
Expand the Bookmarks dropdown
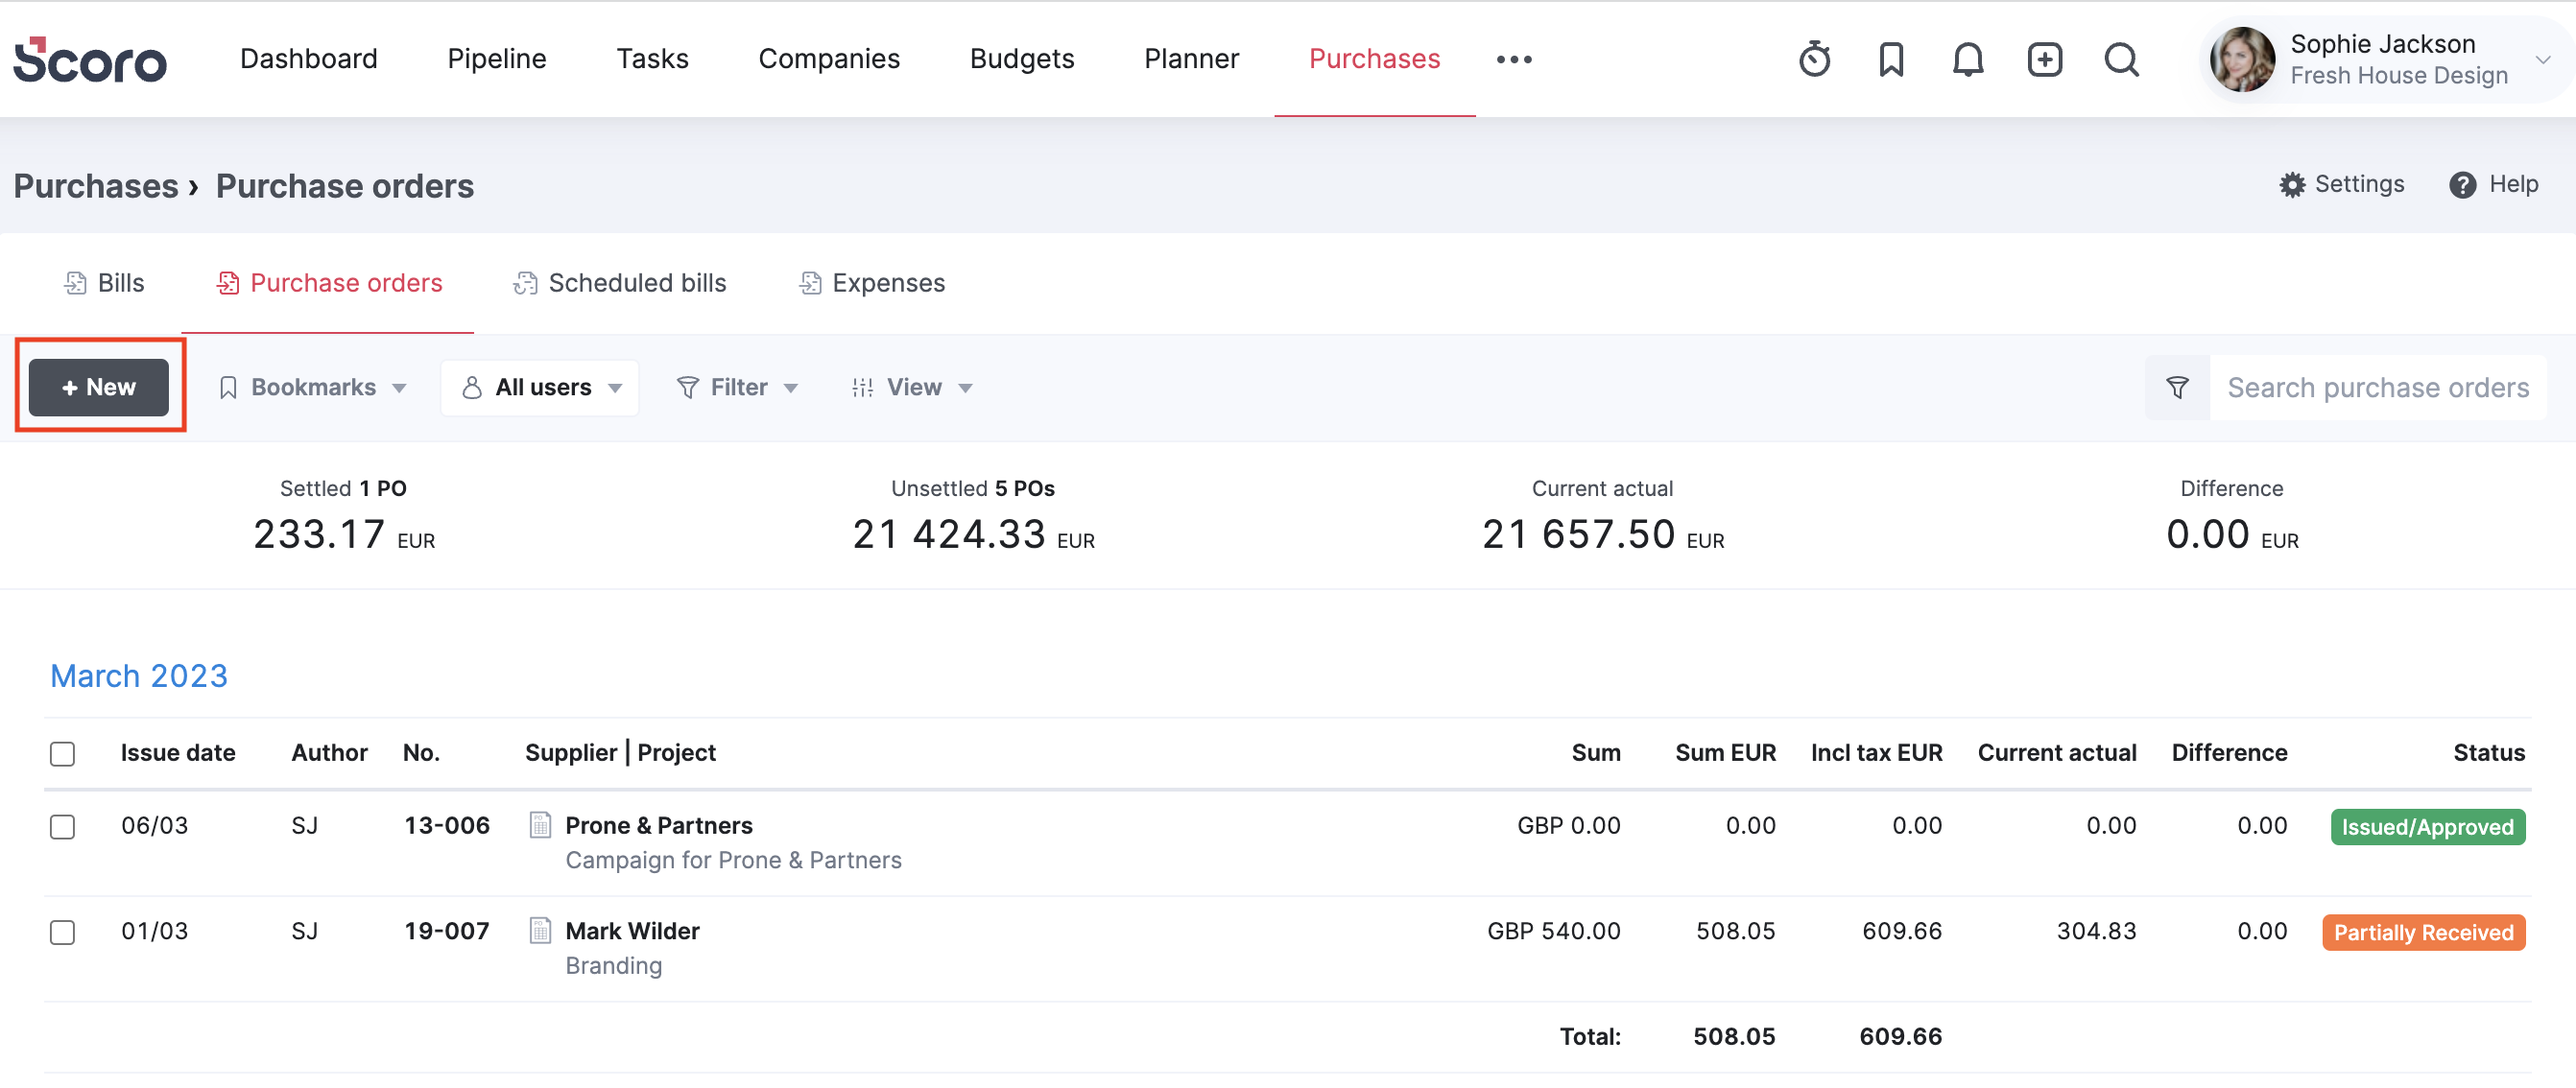pos(312,388)
